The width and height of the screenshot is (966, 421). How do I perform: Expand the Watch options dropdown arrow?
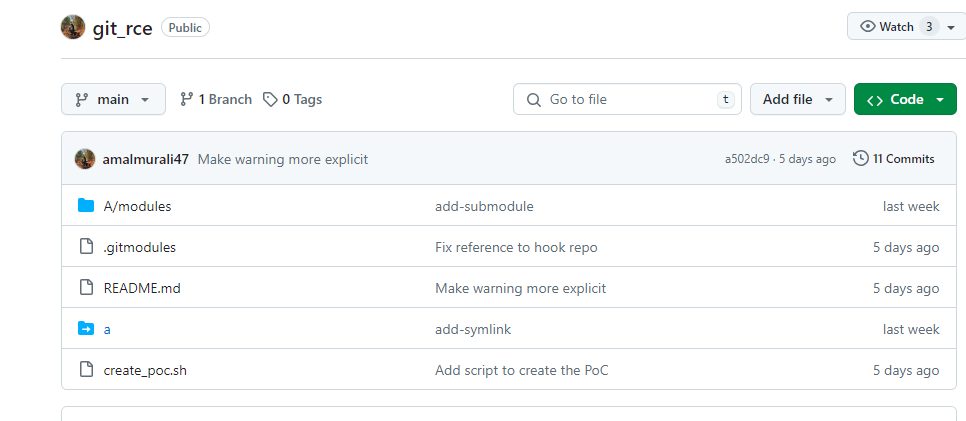coord(950,27)
